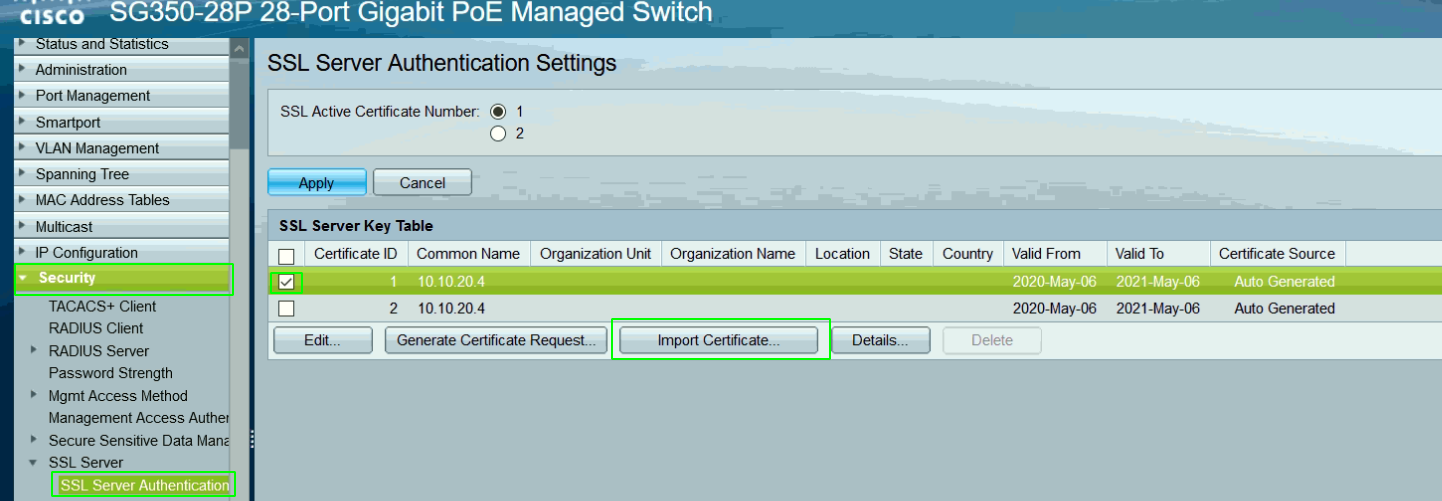Viewport: 1442px width, 501px height.
Task: Open certificate Details dialog
Action: click(x=880, y=340)
